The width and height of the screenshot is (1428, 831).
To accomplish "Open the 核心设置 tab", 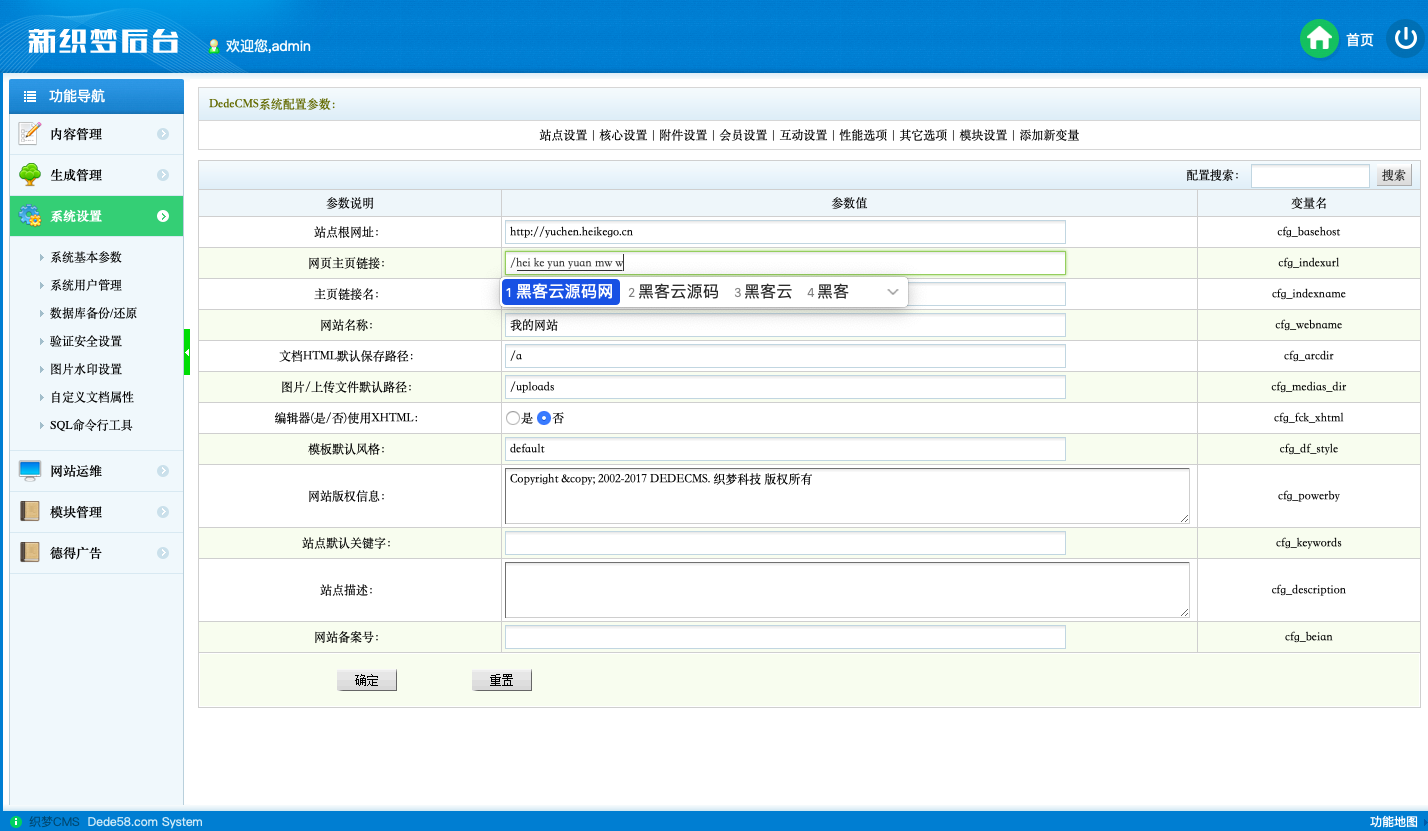I will point(623,135).
